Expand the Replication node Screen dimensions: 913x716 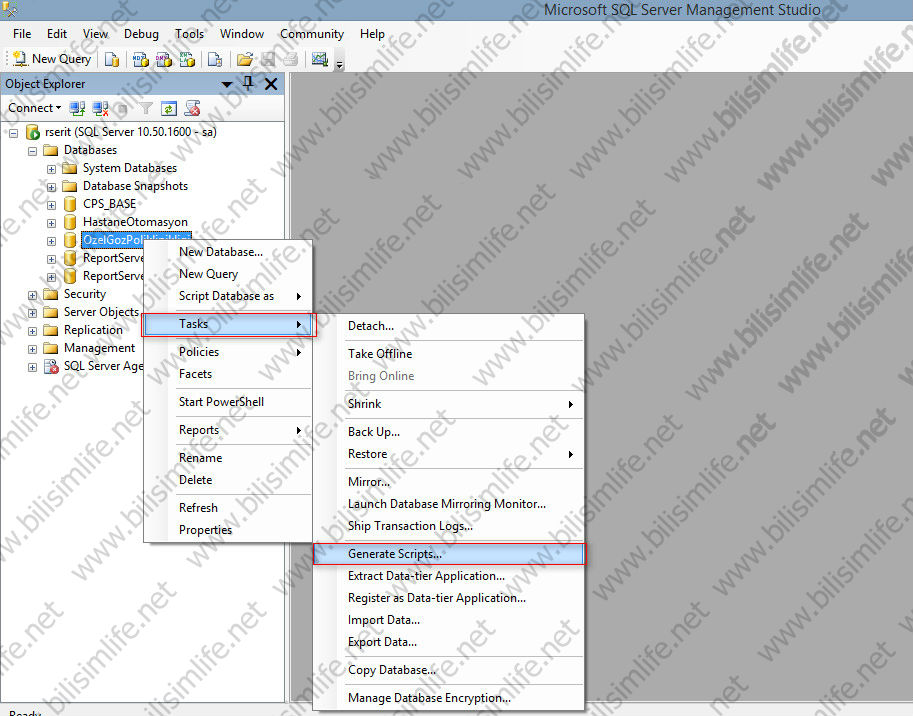pos(33,331)
